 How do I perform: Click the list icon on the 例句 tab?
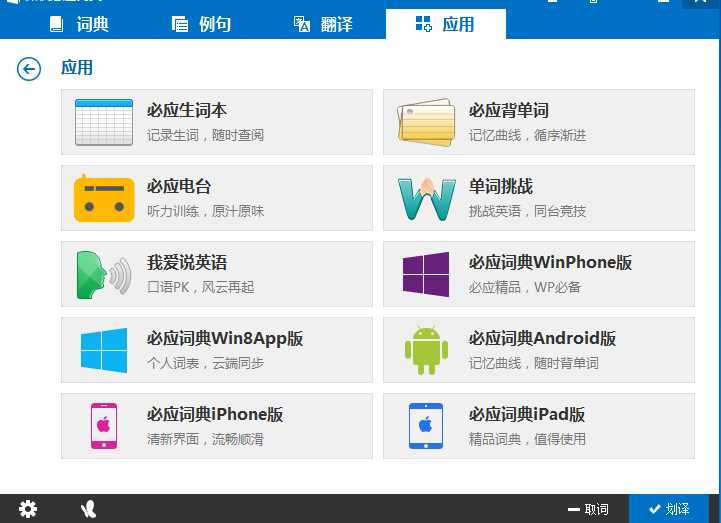(x=180, y=24)
